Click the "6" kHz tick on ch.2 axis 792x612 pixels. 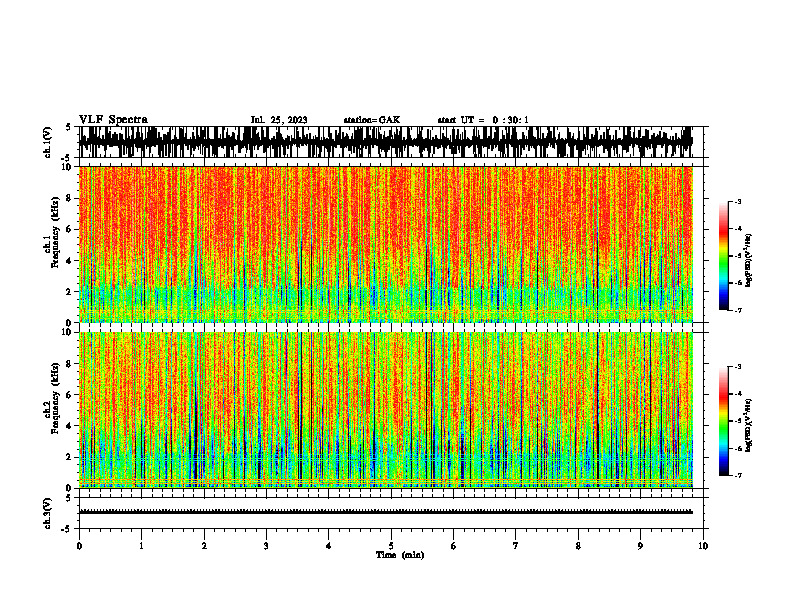coord(69,395)
